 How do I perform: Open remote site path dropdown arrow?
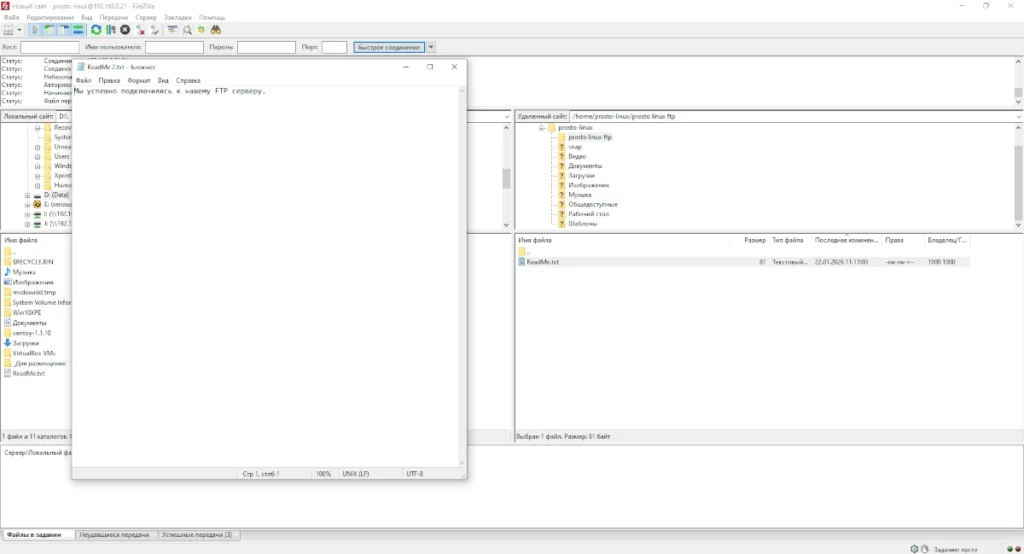click(x=1019, y=116)
